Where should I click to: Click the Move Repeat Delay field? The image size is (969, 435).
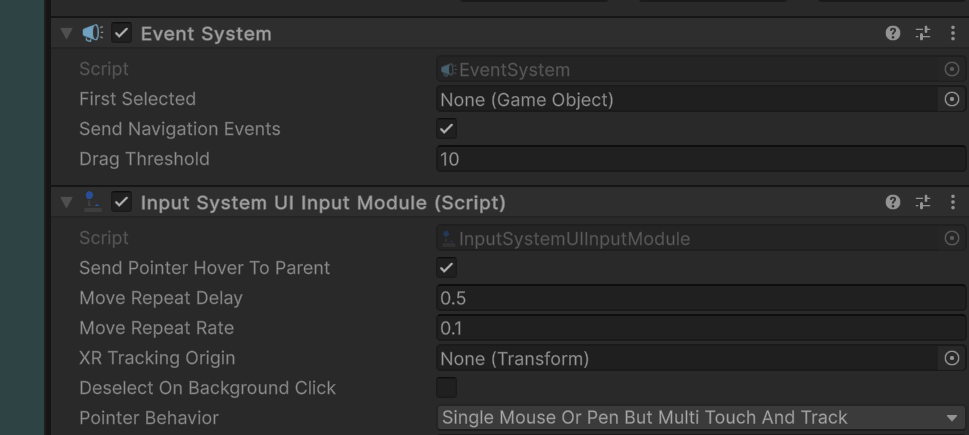coord(700,298)
